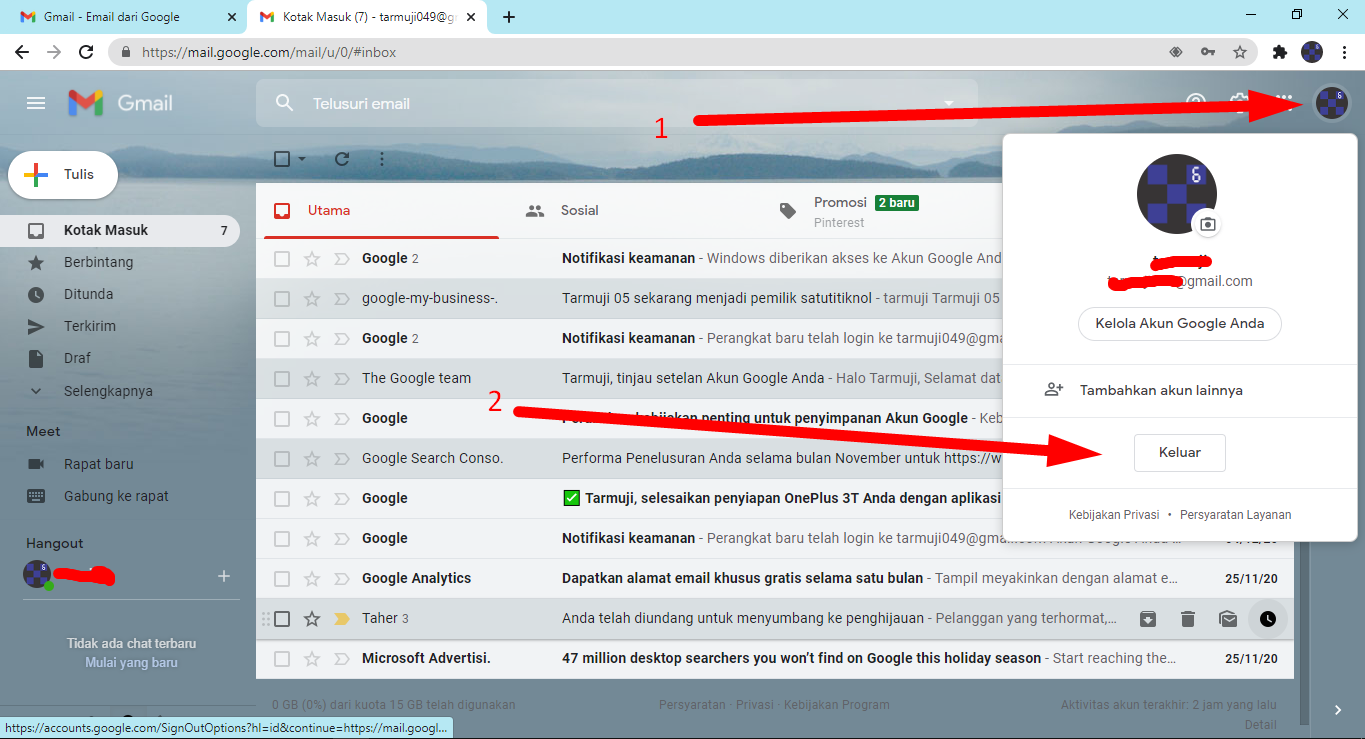Screen dimensions: 1365x739
Task: Open the main menu hamburger icon
Action: tap(36, 103)
